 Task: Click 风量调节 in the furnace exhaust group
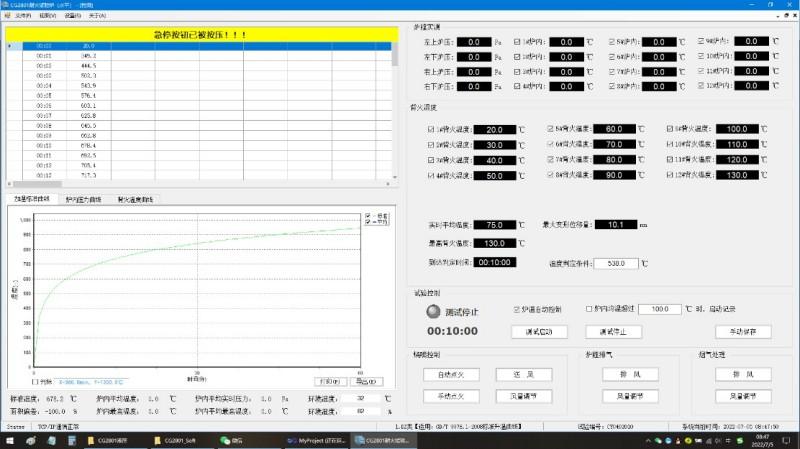[630, 396]
